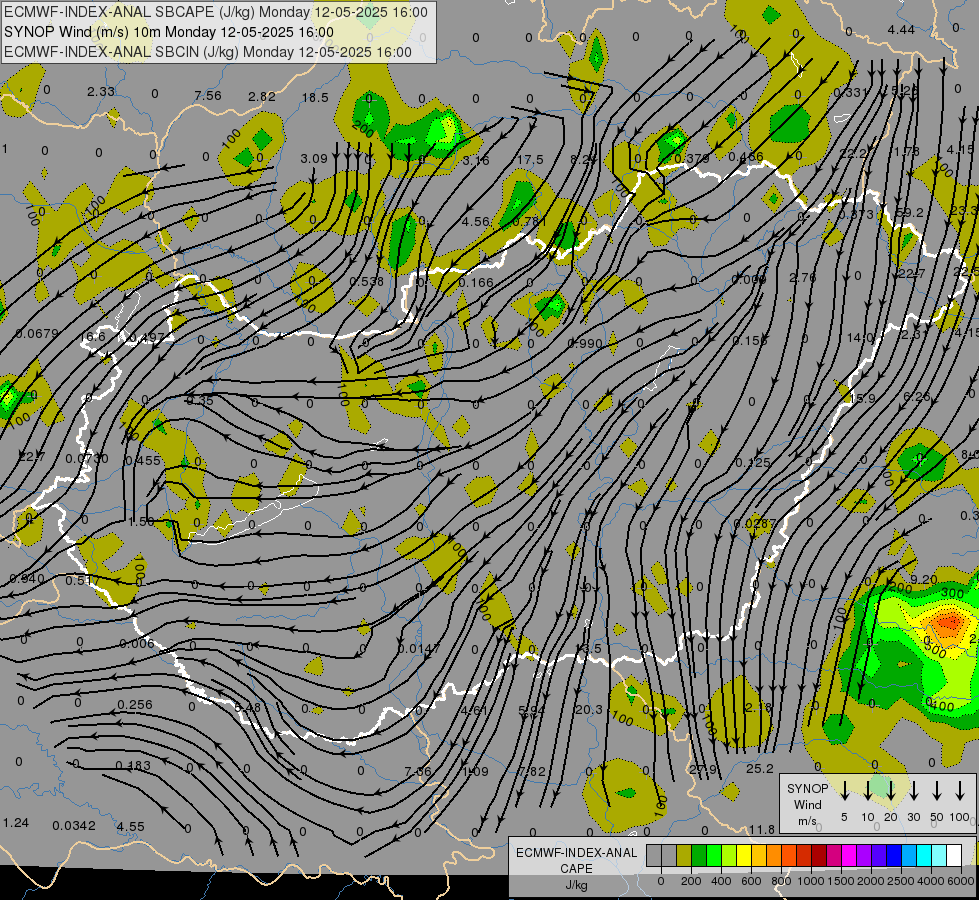
Task: Click the SYNOP Wind 10m title line
Action: (x=169, y=32)
